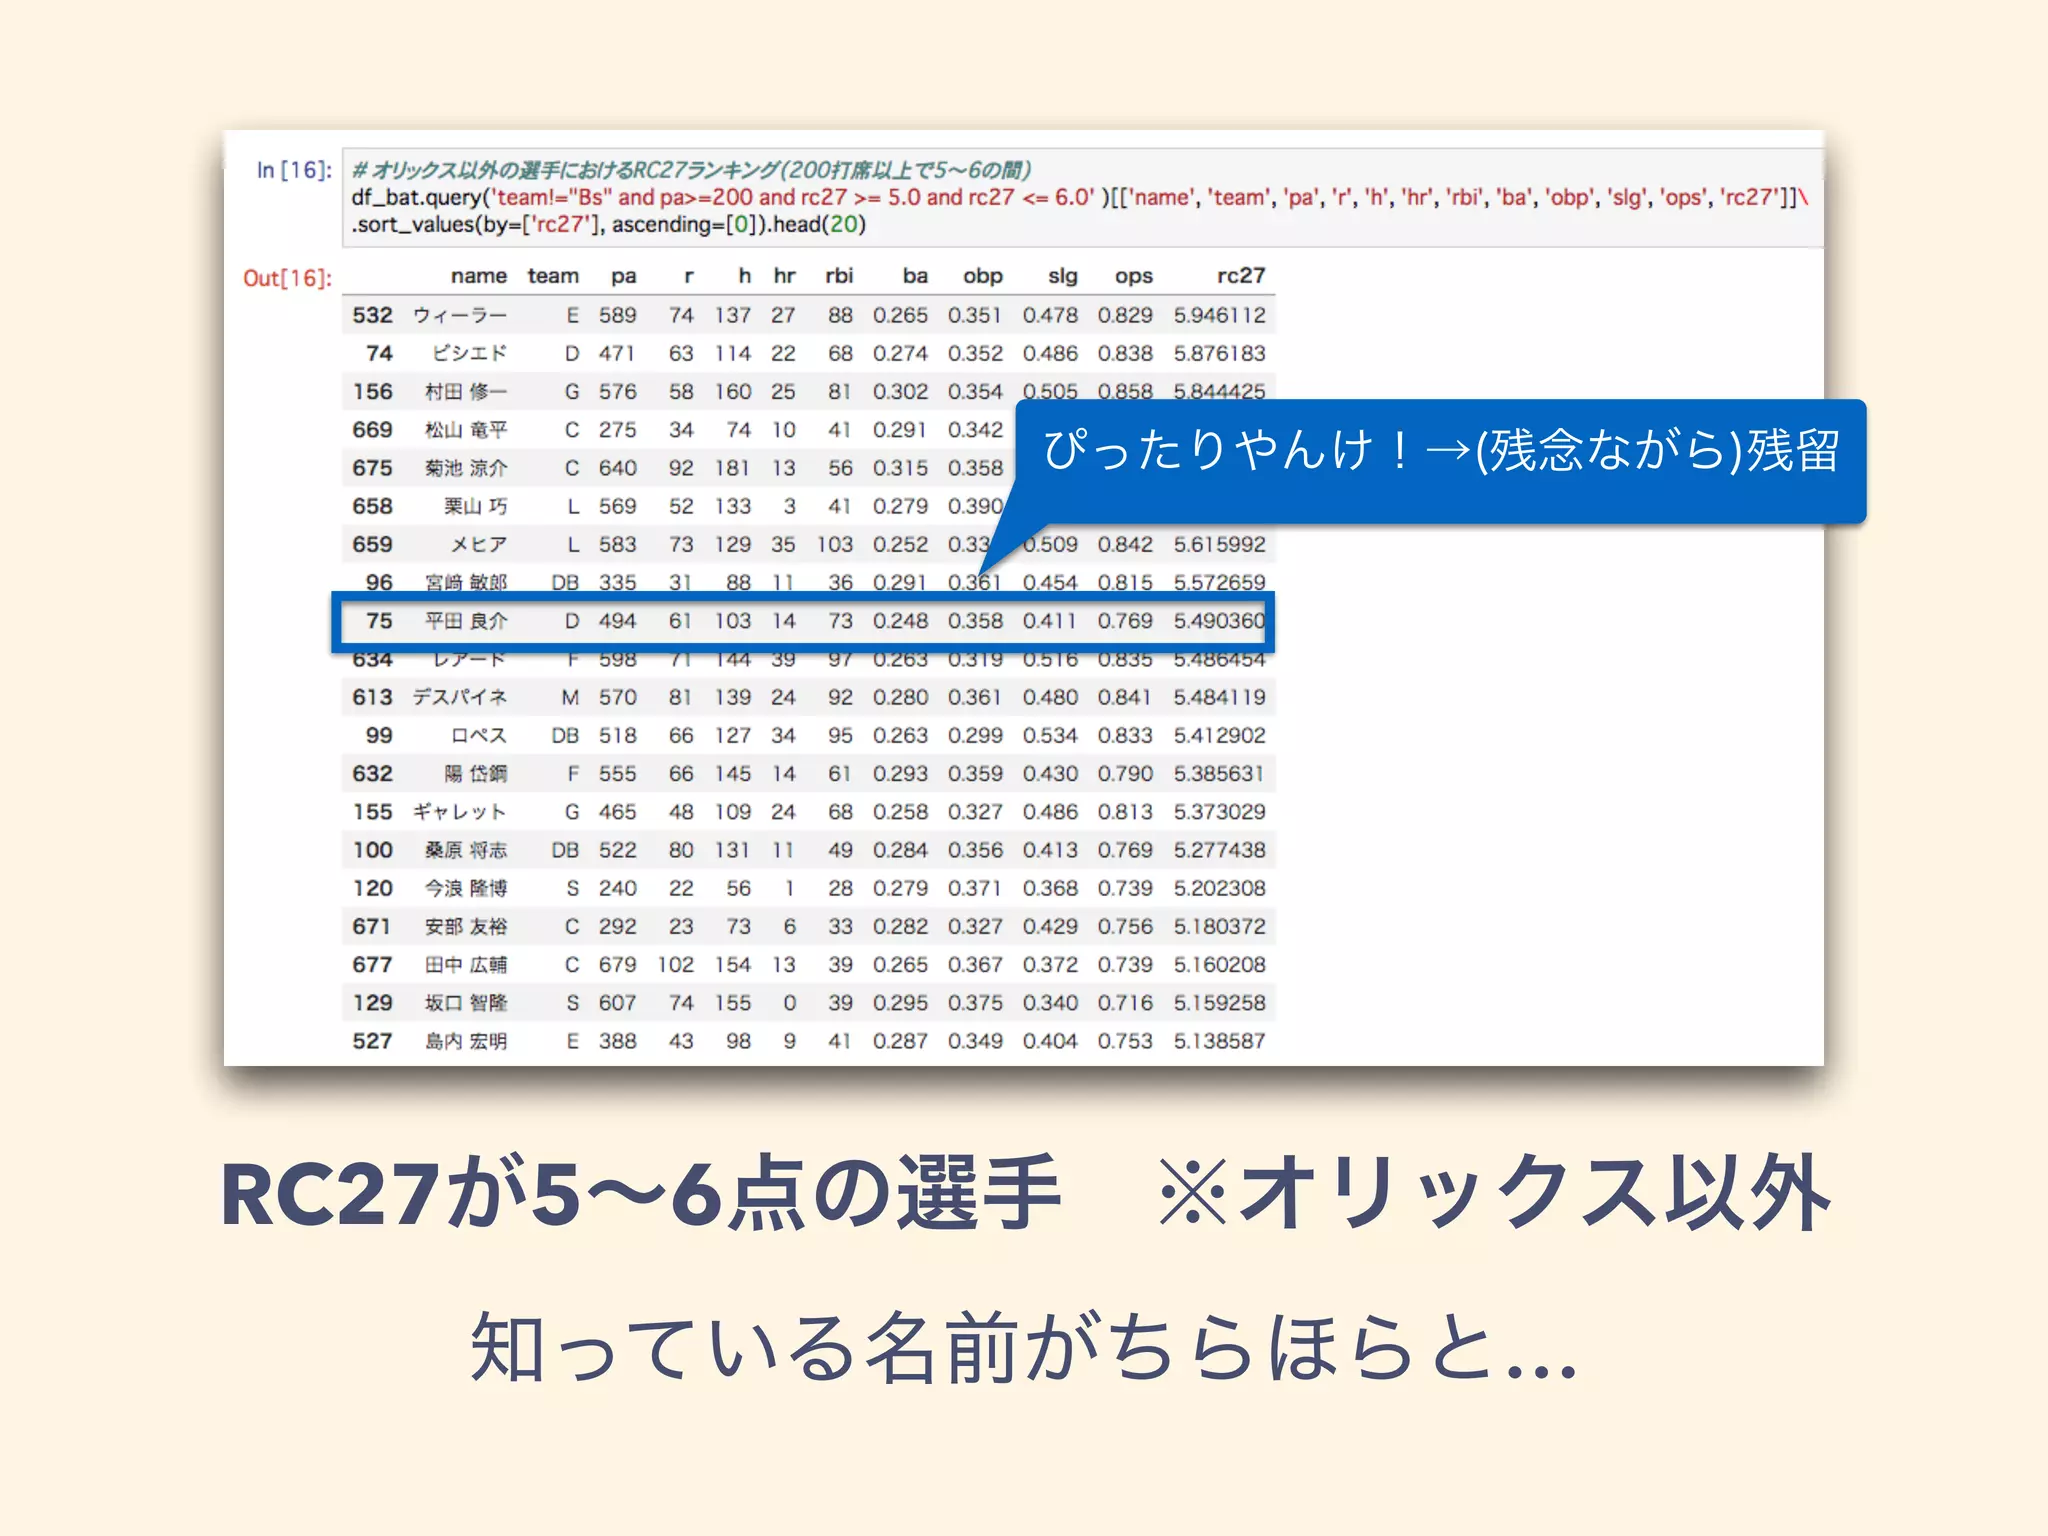Select player name 栗山 巧

point(476,506)
